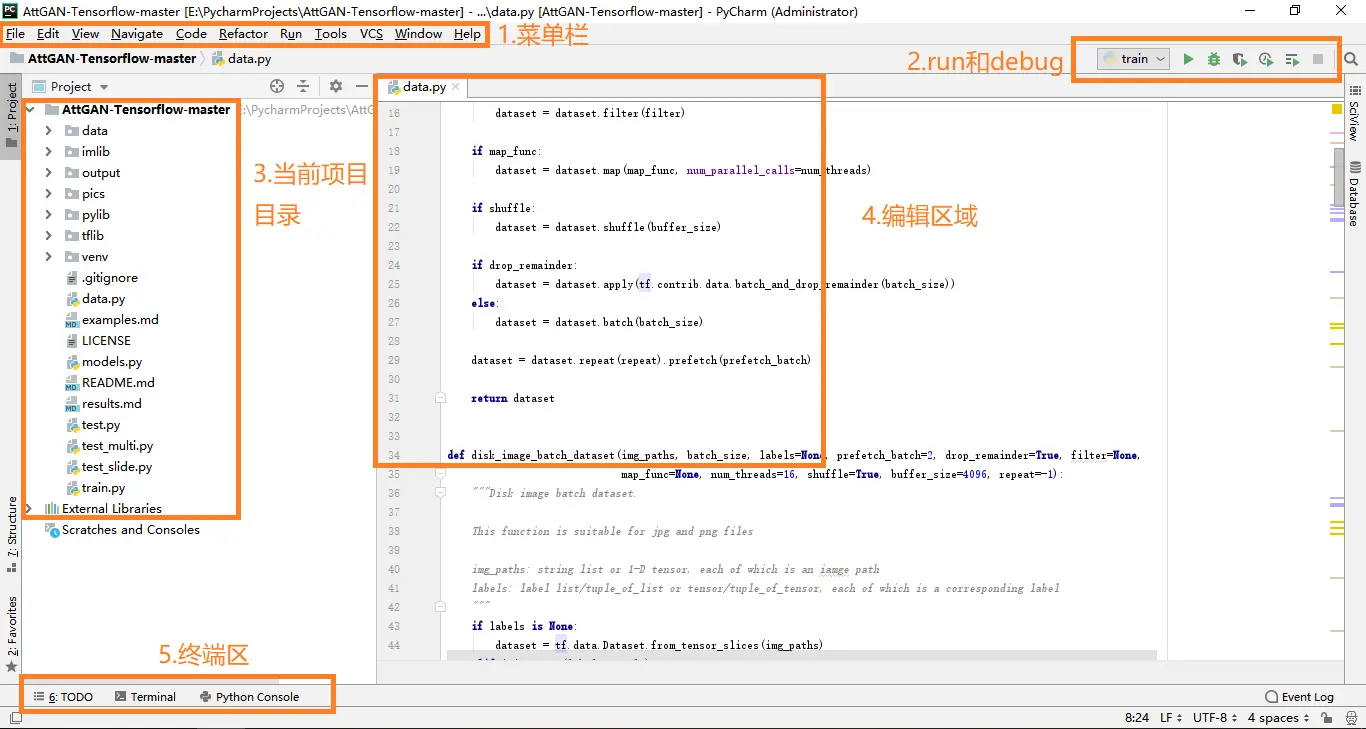Screen dimensions: 1366x729
Task: Open the Tools menu
Action: pyautogui.click(x=331, y=34)
